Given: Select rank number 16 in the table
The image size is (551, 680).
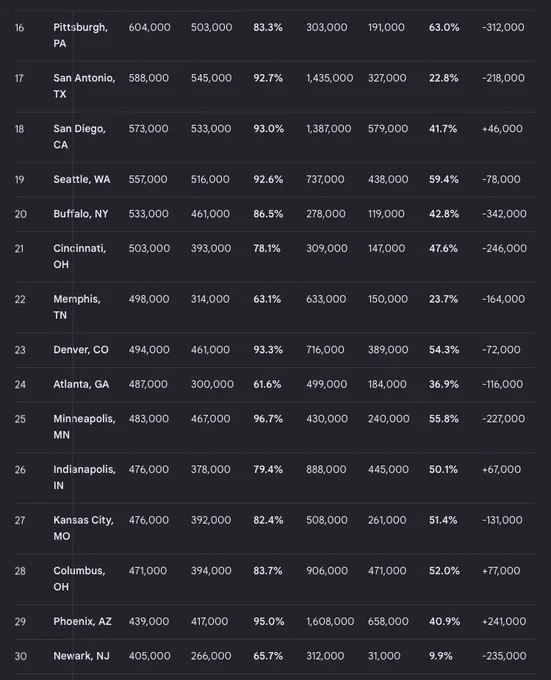Looking at the screenshot, I should (20, 28).
